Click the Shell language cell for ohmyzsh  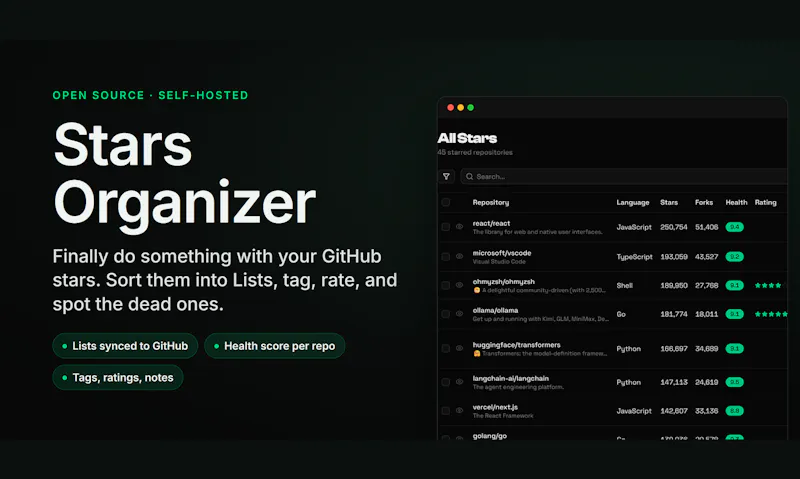[624, 286]
